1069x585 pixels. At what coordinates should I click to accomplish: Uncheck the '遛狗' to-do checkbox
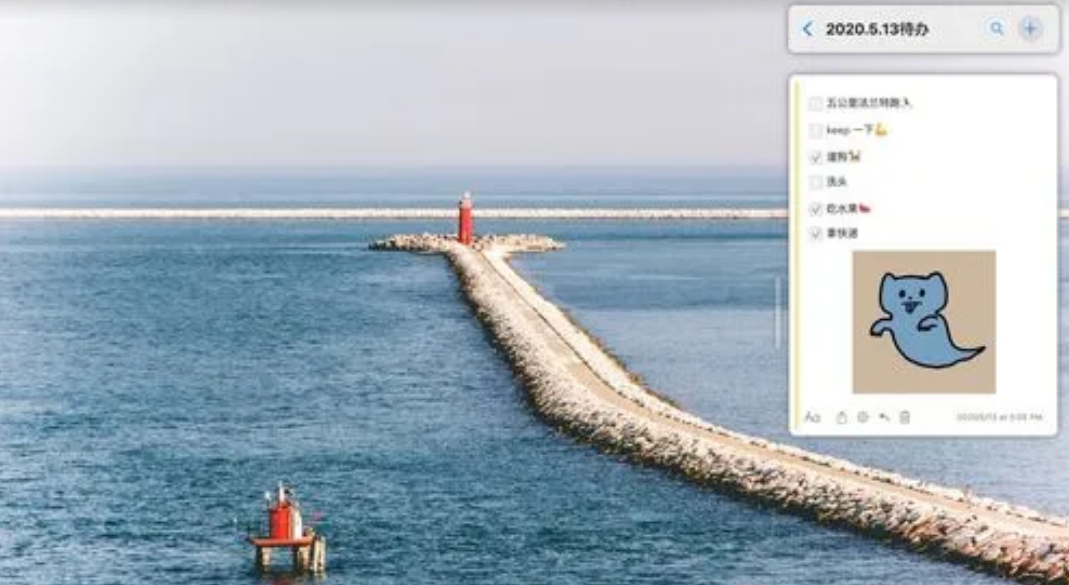coord(816,157)
